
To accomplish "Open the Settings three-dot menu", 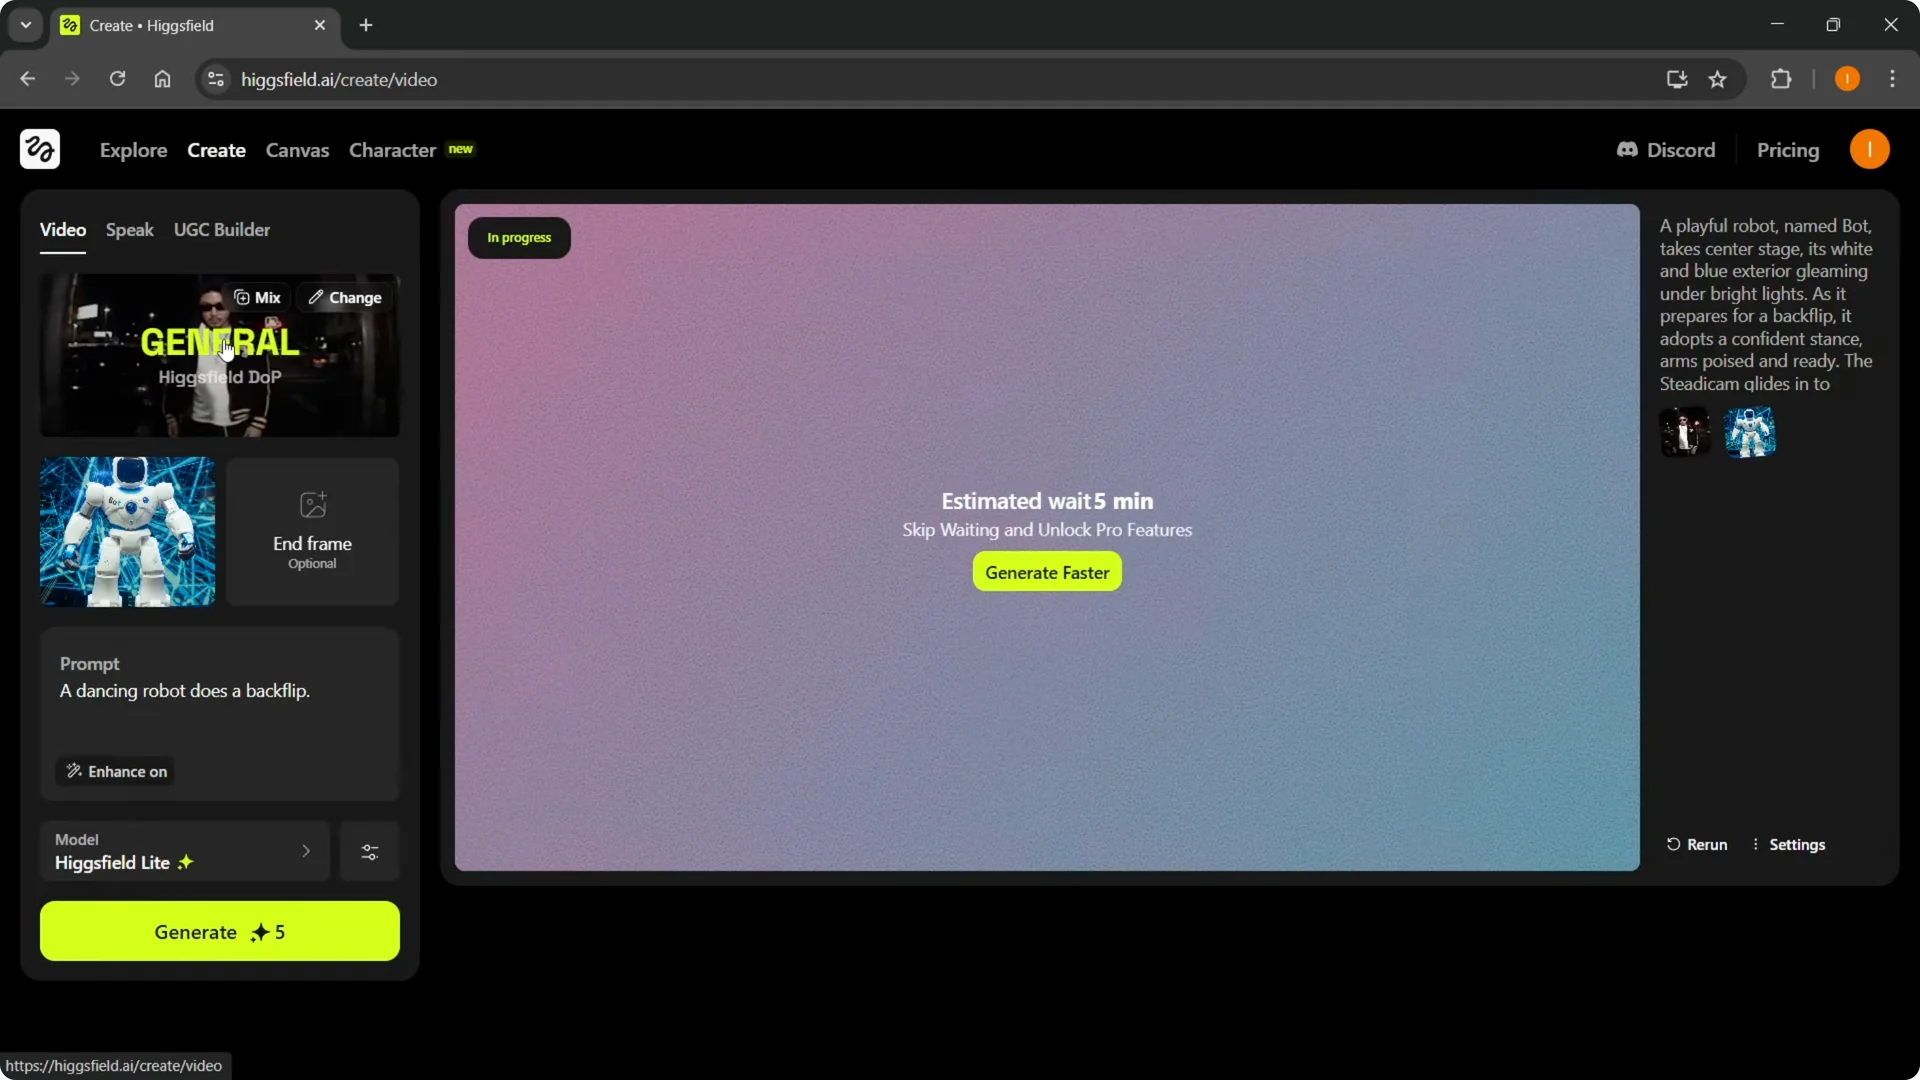I will pyautogui.click(x=1755, y=844).
